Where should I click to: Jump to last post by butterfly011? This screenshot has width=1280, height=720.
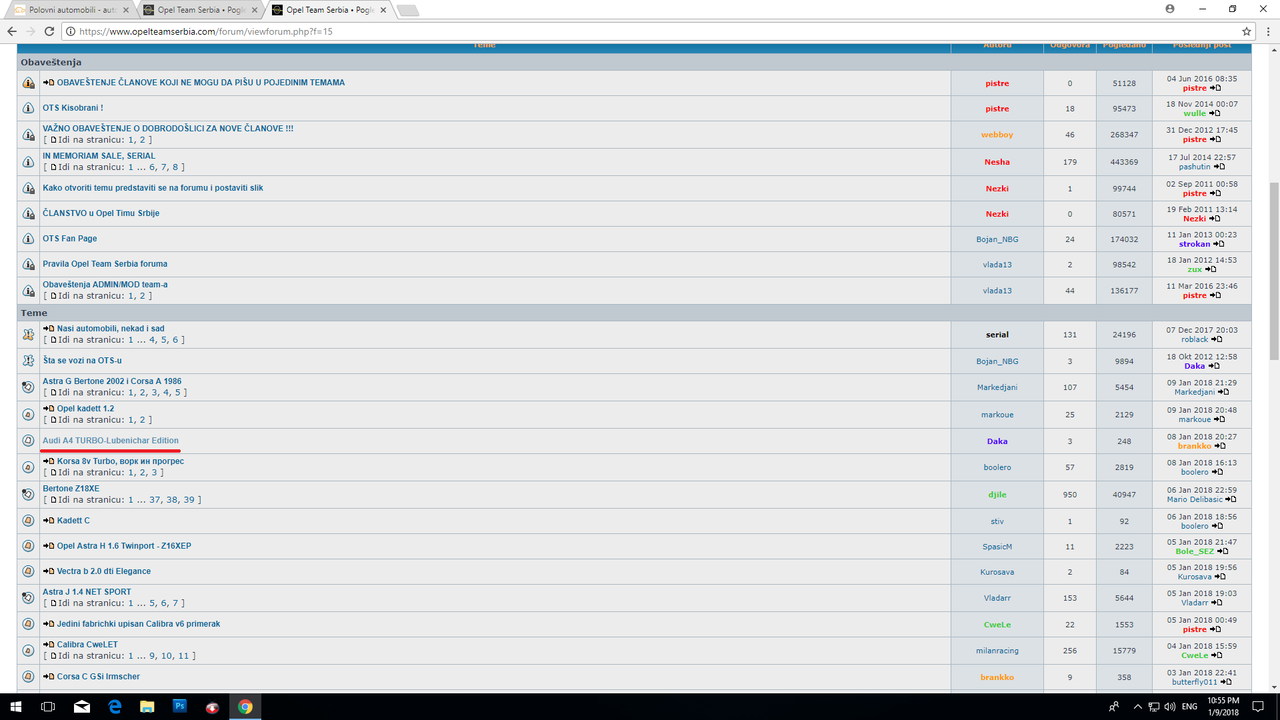pyautogui.click(x=1226, y=682)
